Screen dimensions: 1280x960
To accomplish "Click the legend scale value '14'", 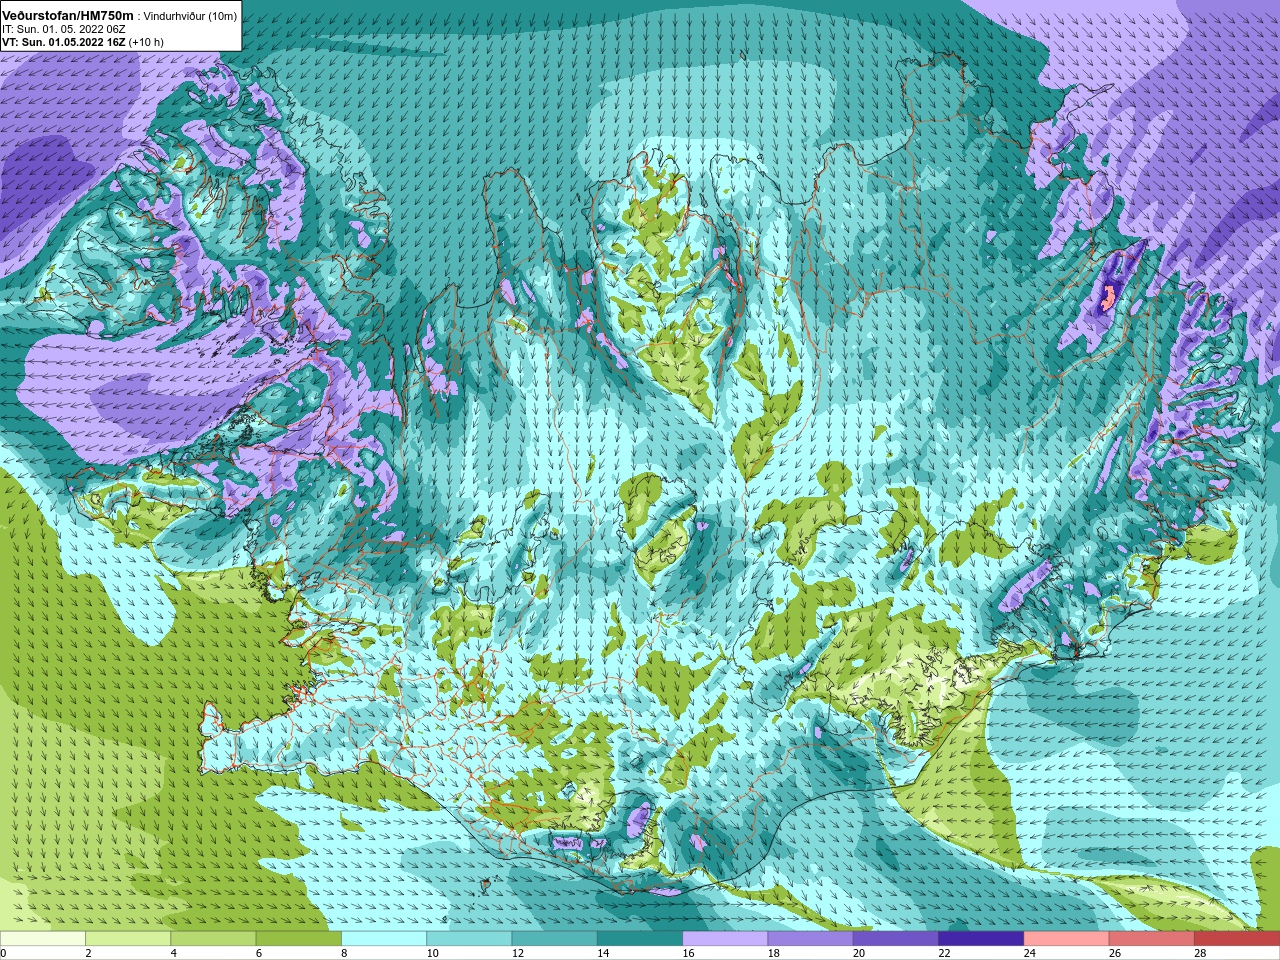I will [x=603, y=953].
